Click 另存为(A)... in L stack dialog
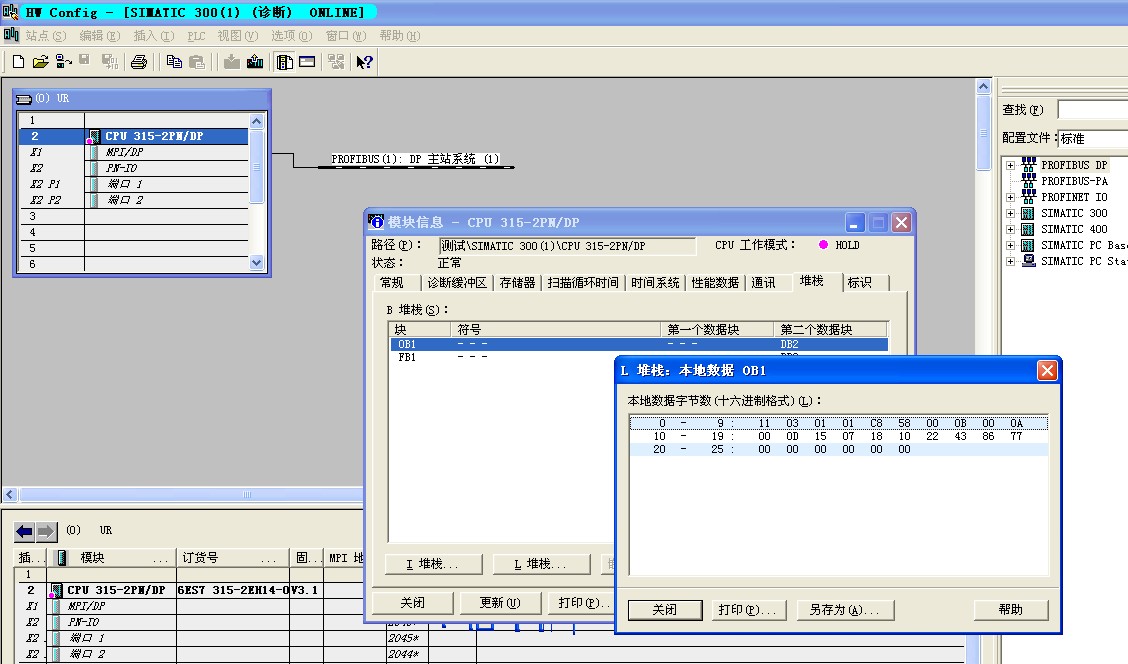 (x=845, y=610)
